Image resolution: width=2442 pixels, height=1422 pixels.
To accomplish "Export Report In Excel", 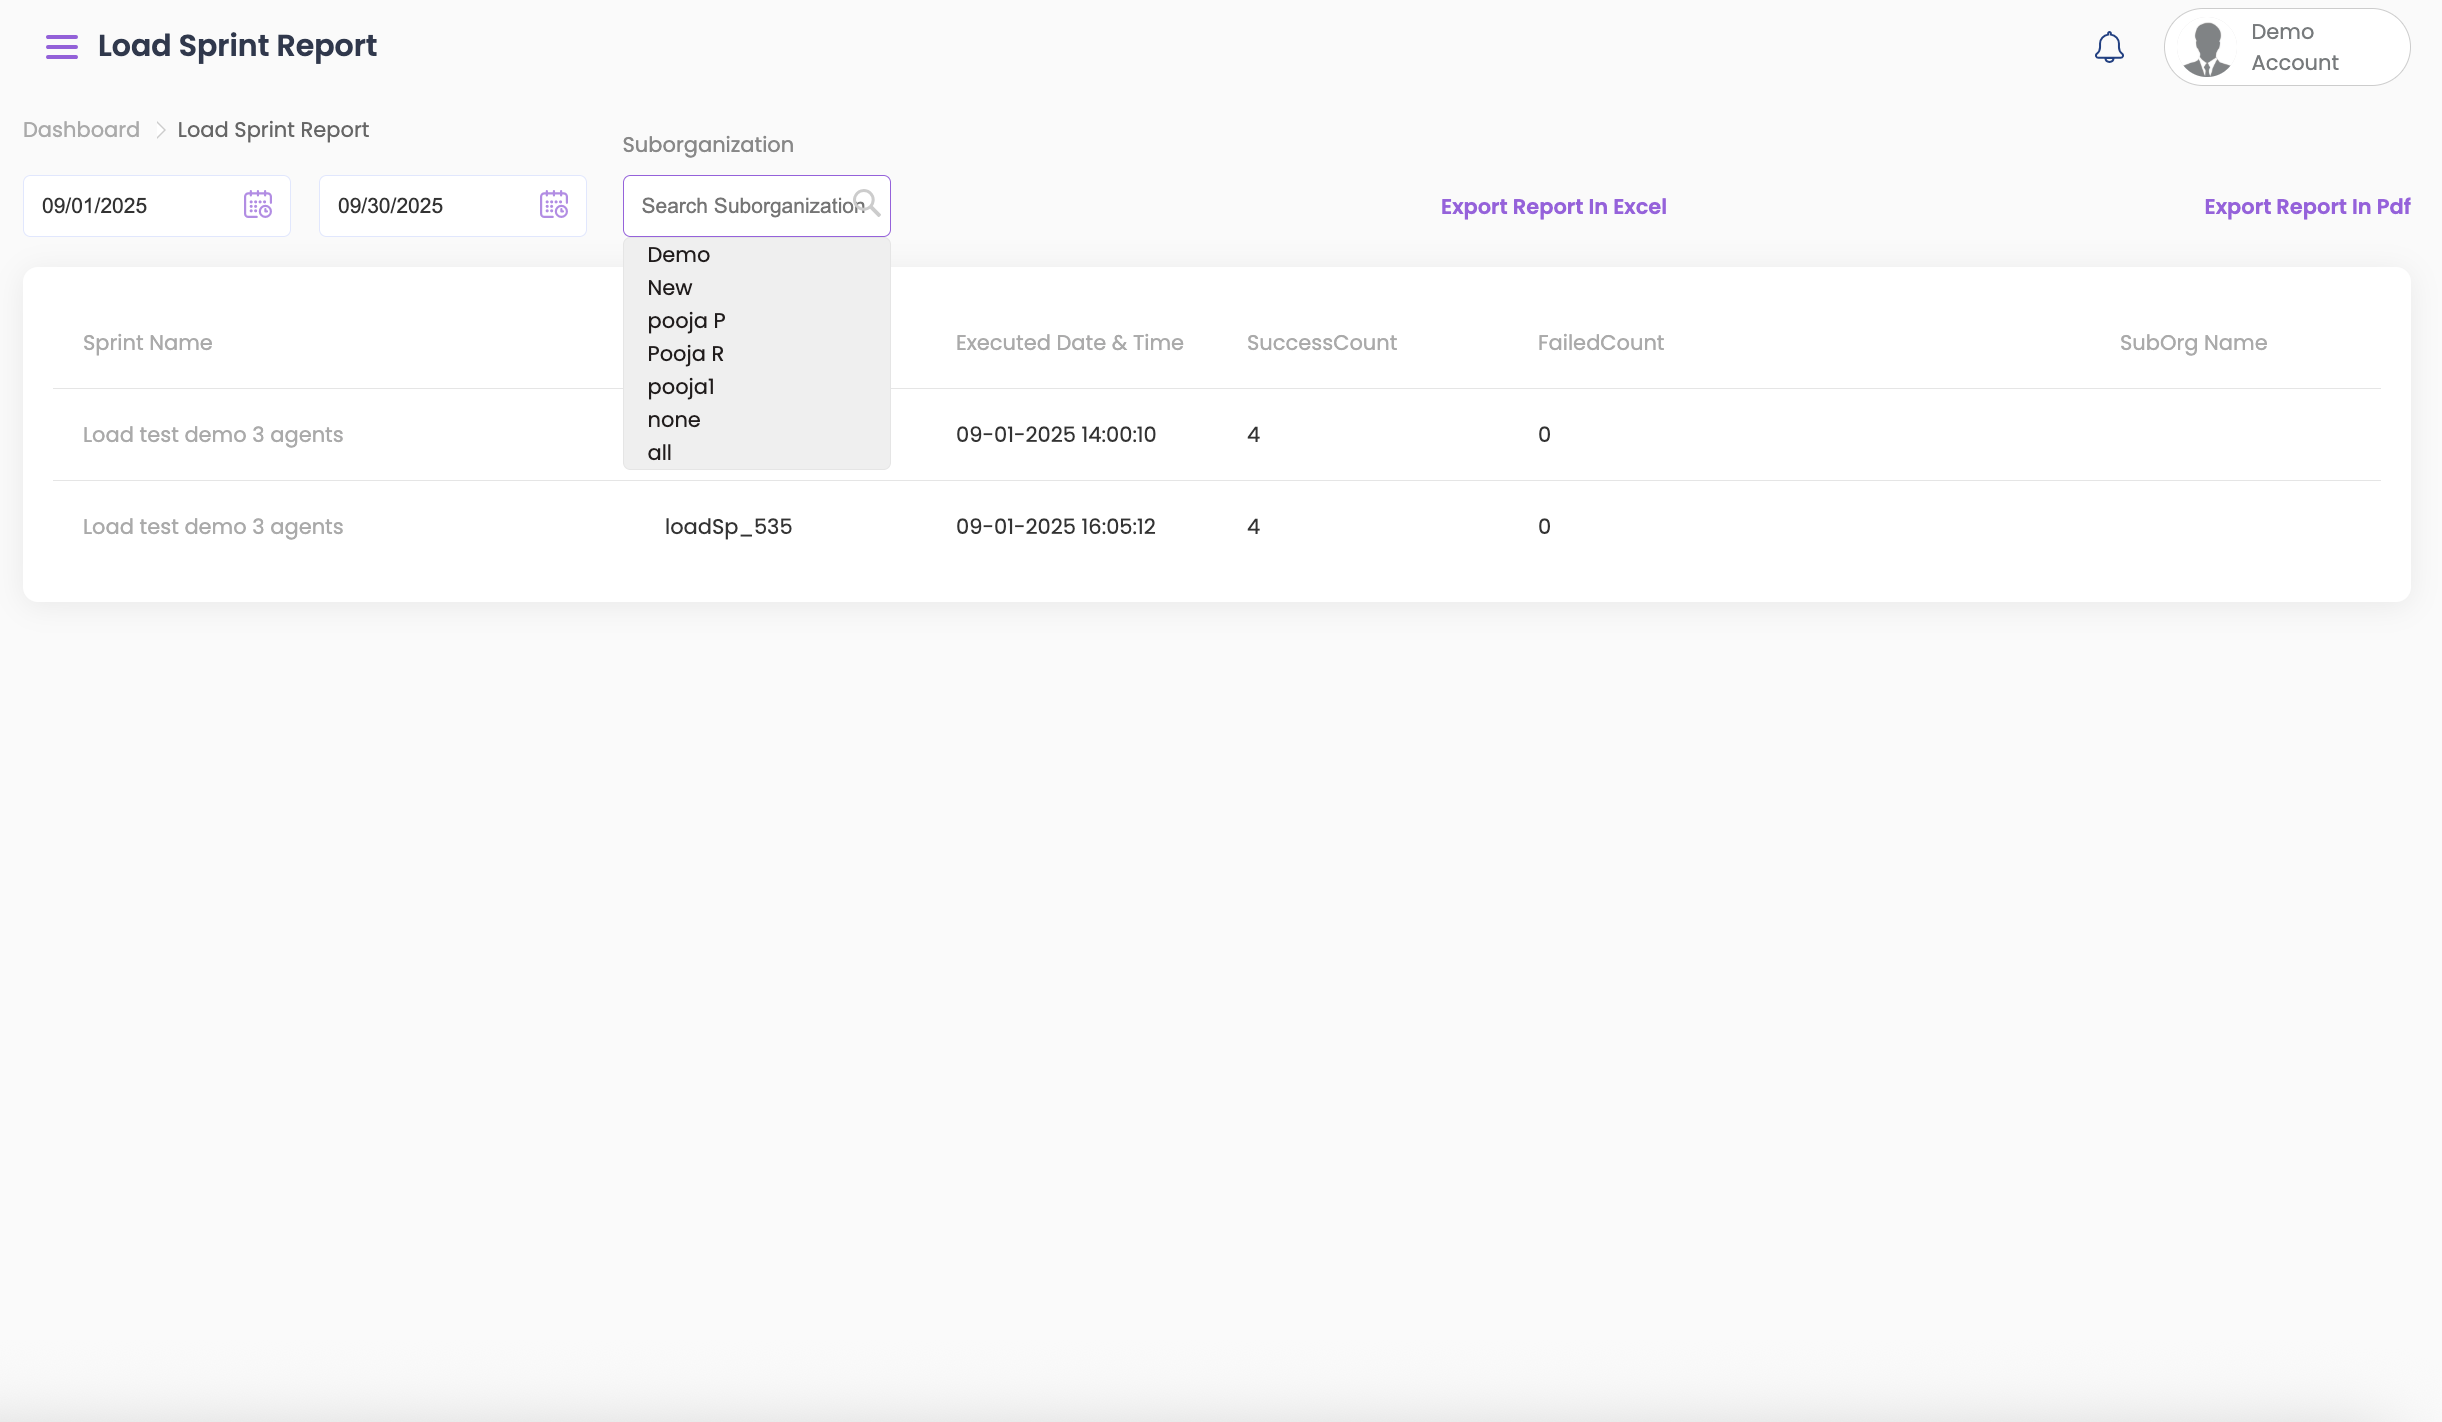I will click(x=1553, y=207).
